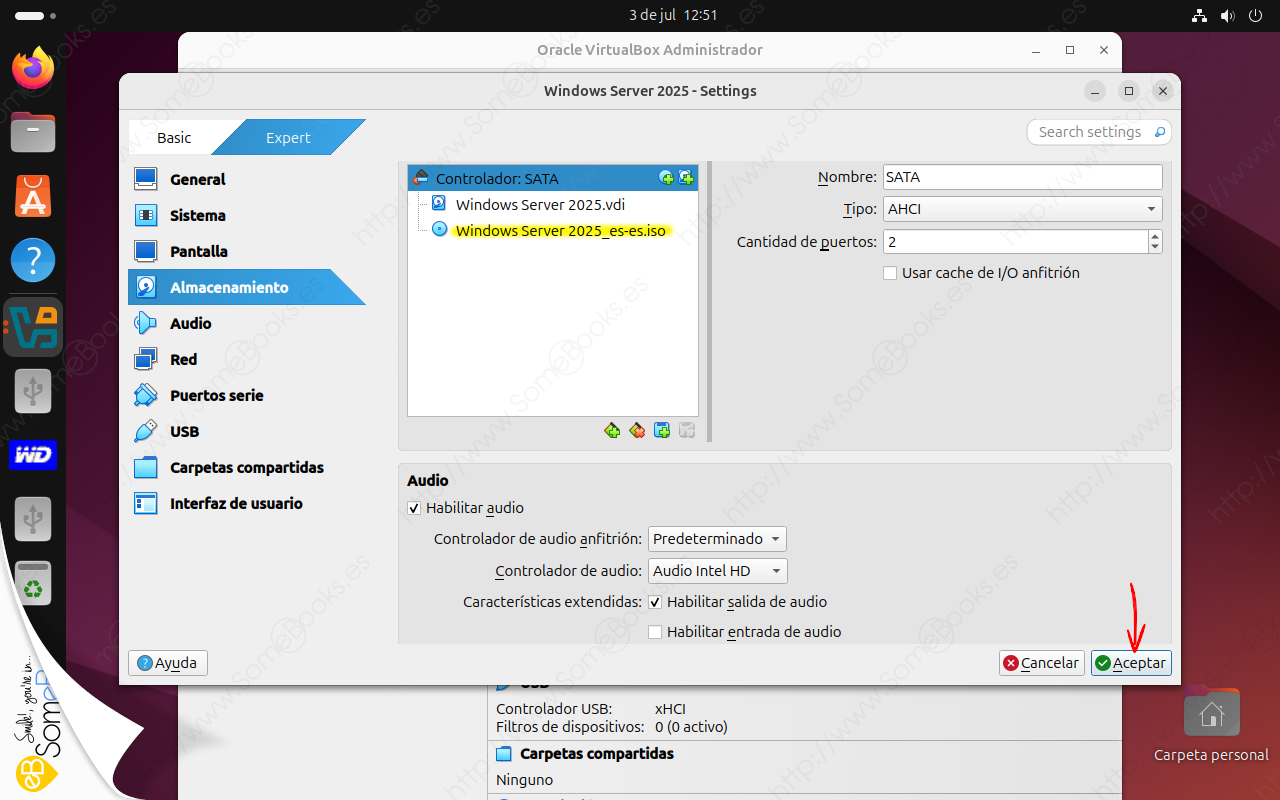Open the USB settings section
This screenshot has height=800, width=1280.
click(x=184, y=431)
